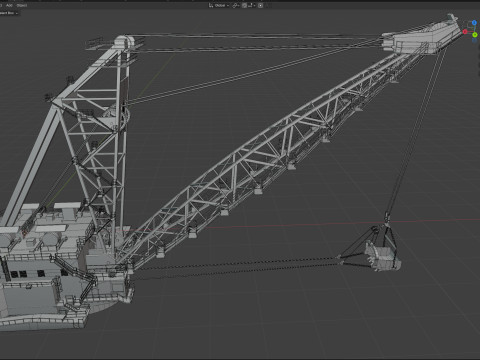Toggle proportional editing button

click(x=260, y=5)
